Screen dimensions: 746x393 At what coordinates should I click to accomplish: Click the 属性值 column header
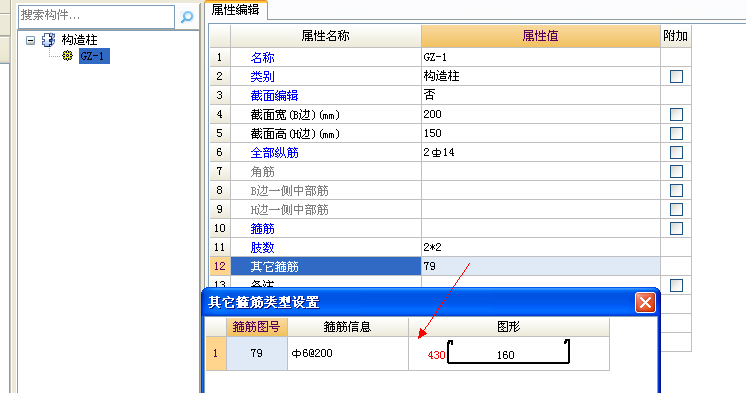click(540, 36)
